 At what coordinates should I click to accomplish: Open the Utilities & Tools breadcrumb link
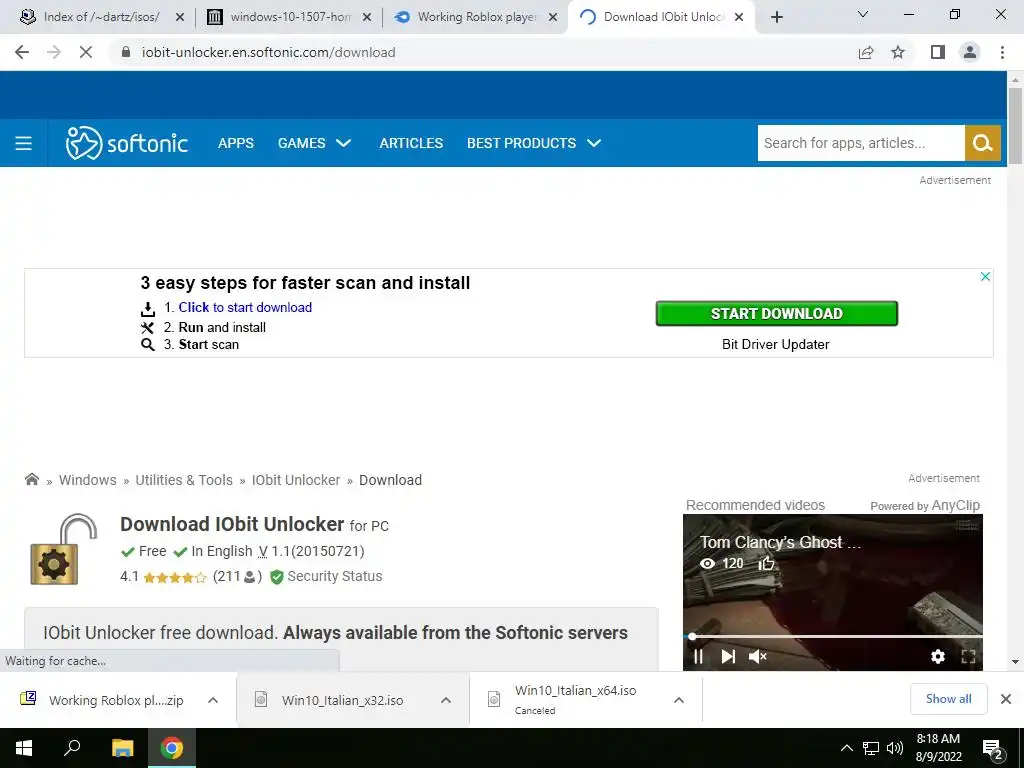[x=184, y=480]
